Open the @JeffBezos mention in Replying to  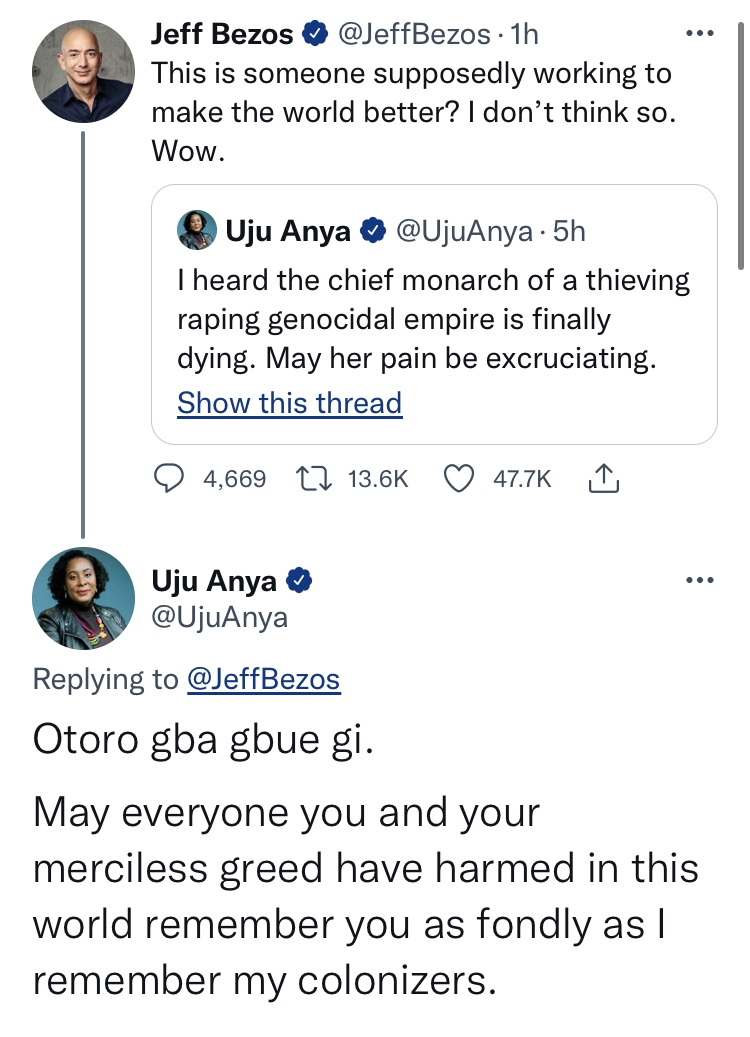pyautogui.click(x=264, y=680)
